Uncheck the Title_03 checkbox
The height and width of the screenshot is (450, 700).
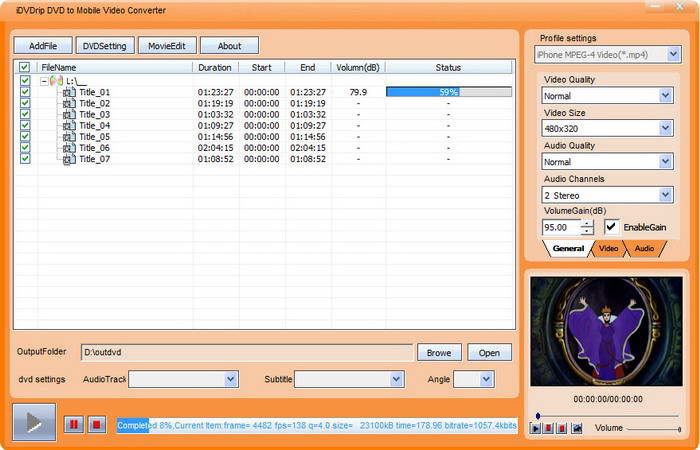tap(25, 114)
